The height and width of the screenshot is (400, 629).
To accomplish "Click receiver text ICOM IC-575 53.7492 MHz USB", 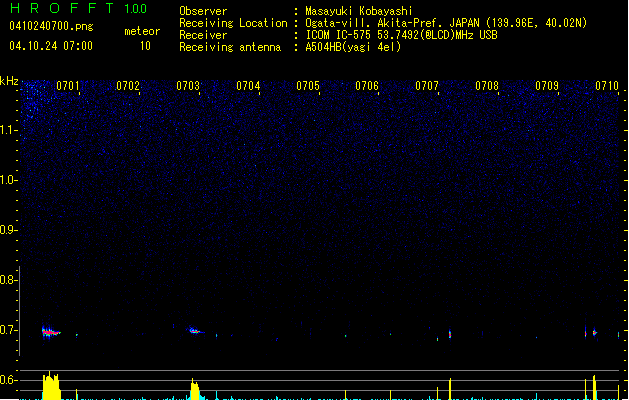I will click(401, 35).
